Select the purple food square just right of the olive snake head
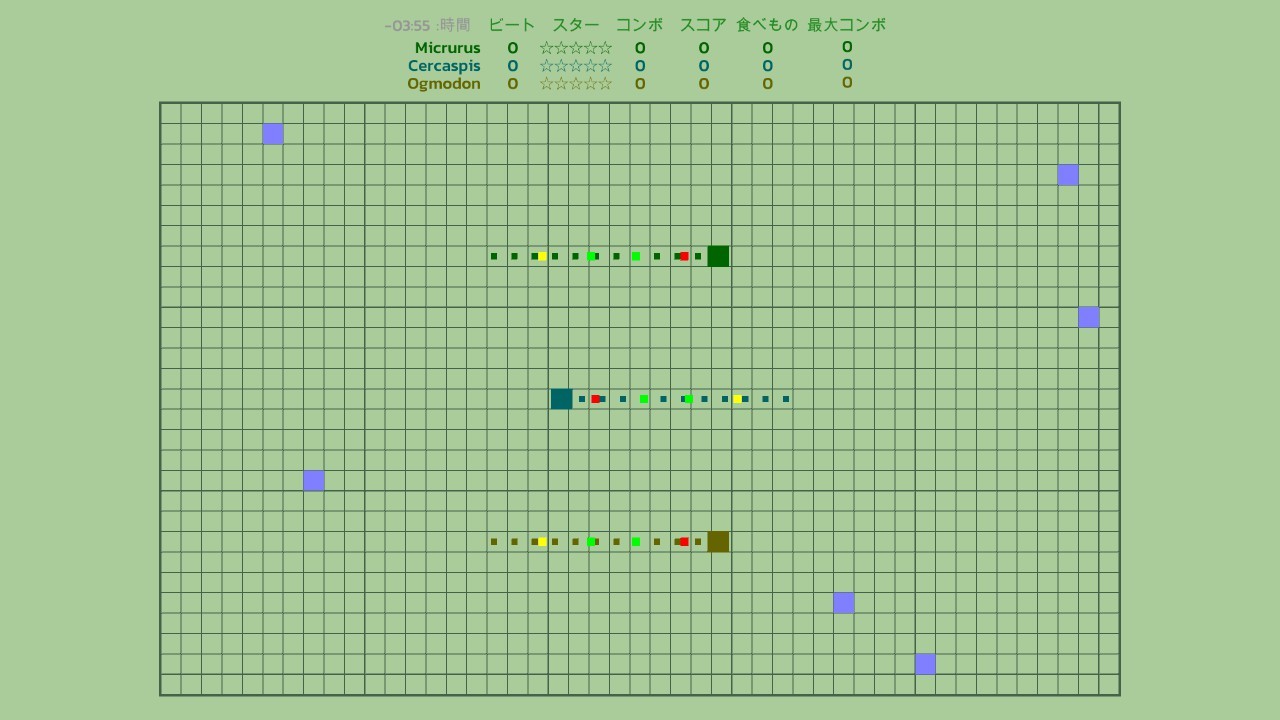The height and width of the screenshot is (720, 1280). [844, 603]
